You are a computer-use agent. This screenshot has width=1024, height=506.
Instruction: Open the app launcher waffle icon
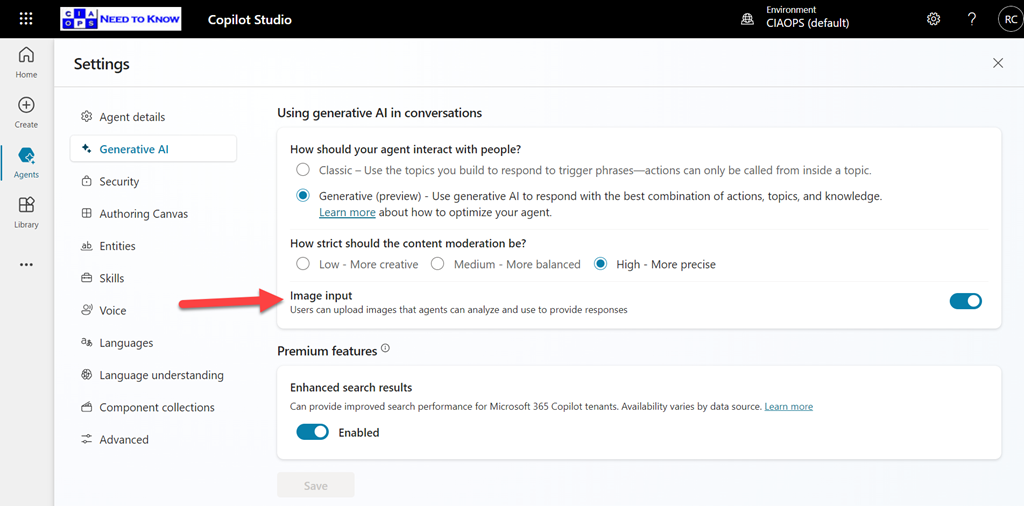26,19
